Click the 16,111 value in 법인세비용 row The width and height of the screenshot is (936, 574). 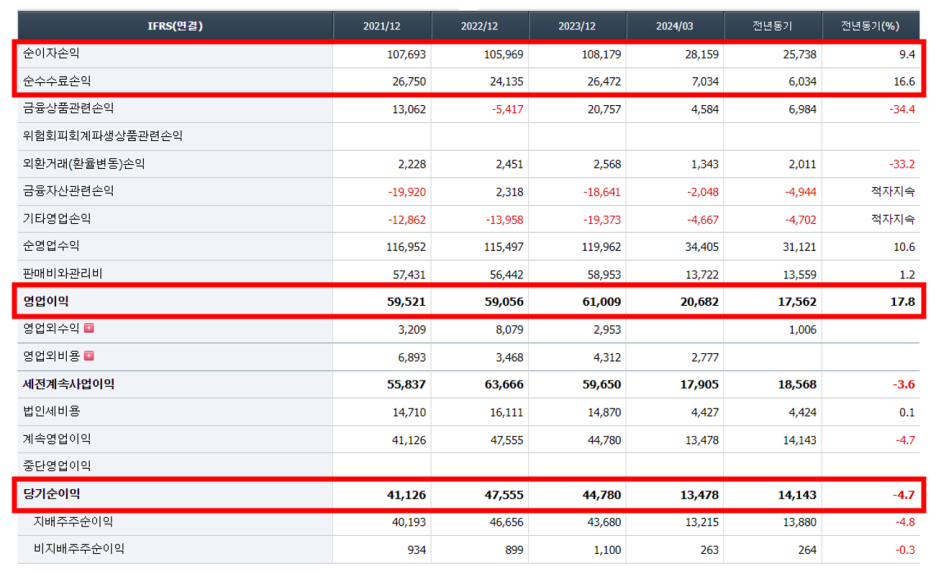click(506, 412)
